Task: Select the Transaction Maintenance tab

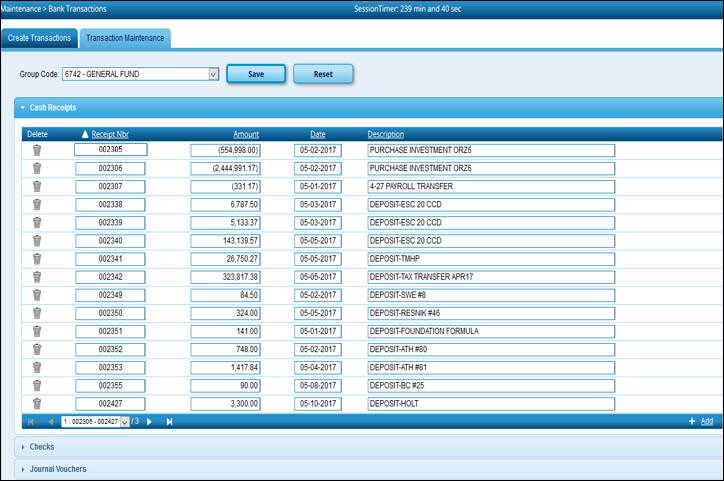Action: [x=124, y=38]
